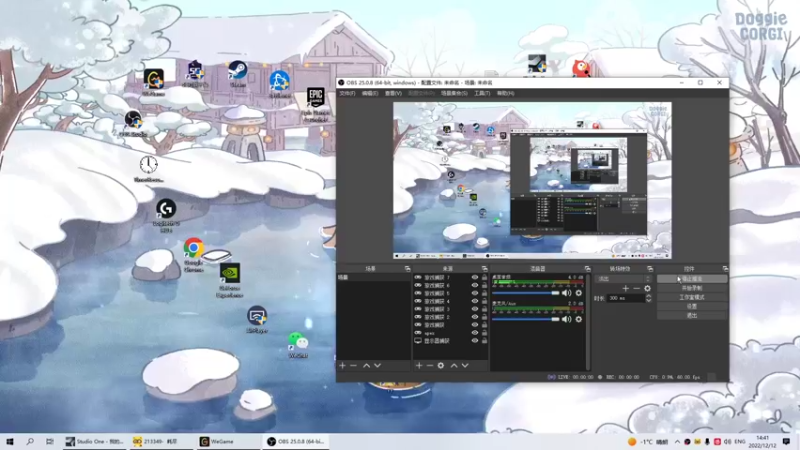Hide the 窗口捕获 5 source with its eye icon
800x450 pixels.
coord(475,293)
